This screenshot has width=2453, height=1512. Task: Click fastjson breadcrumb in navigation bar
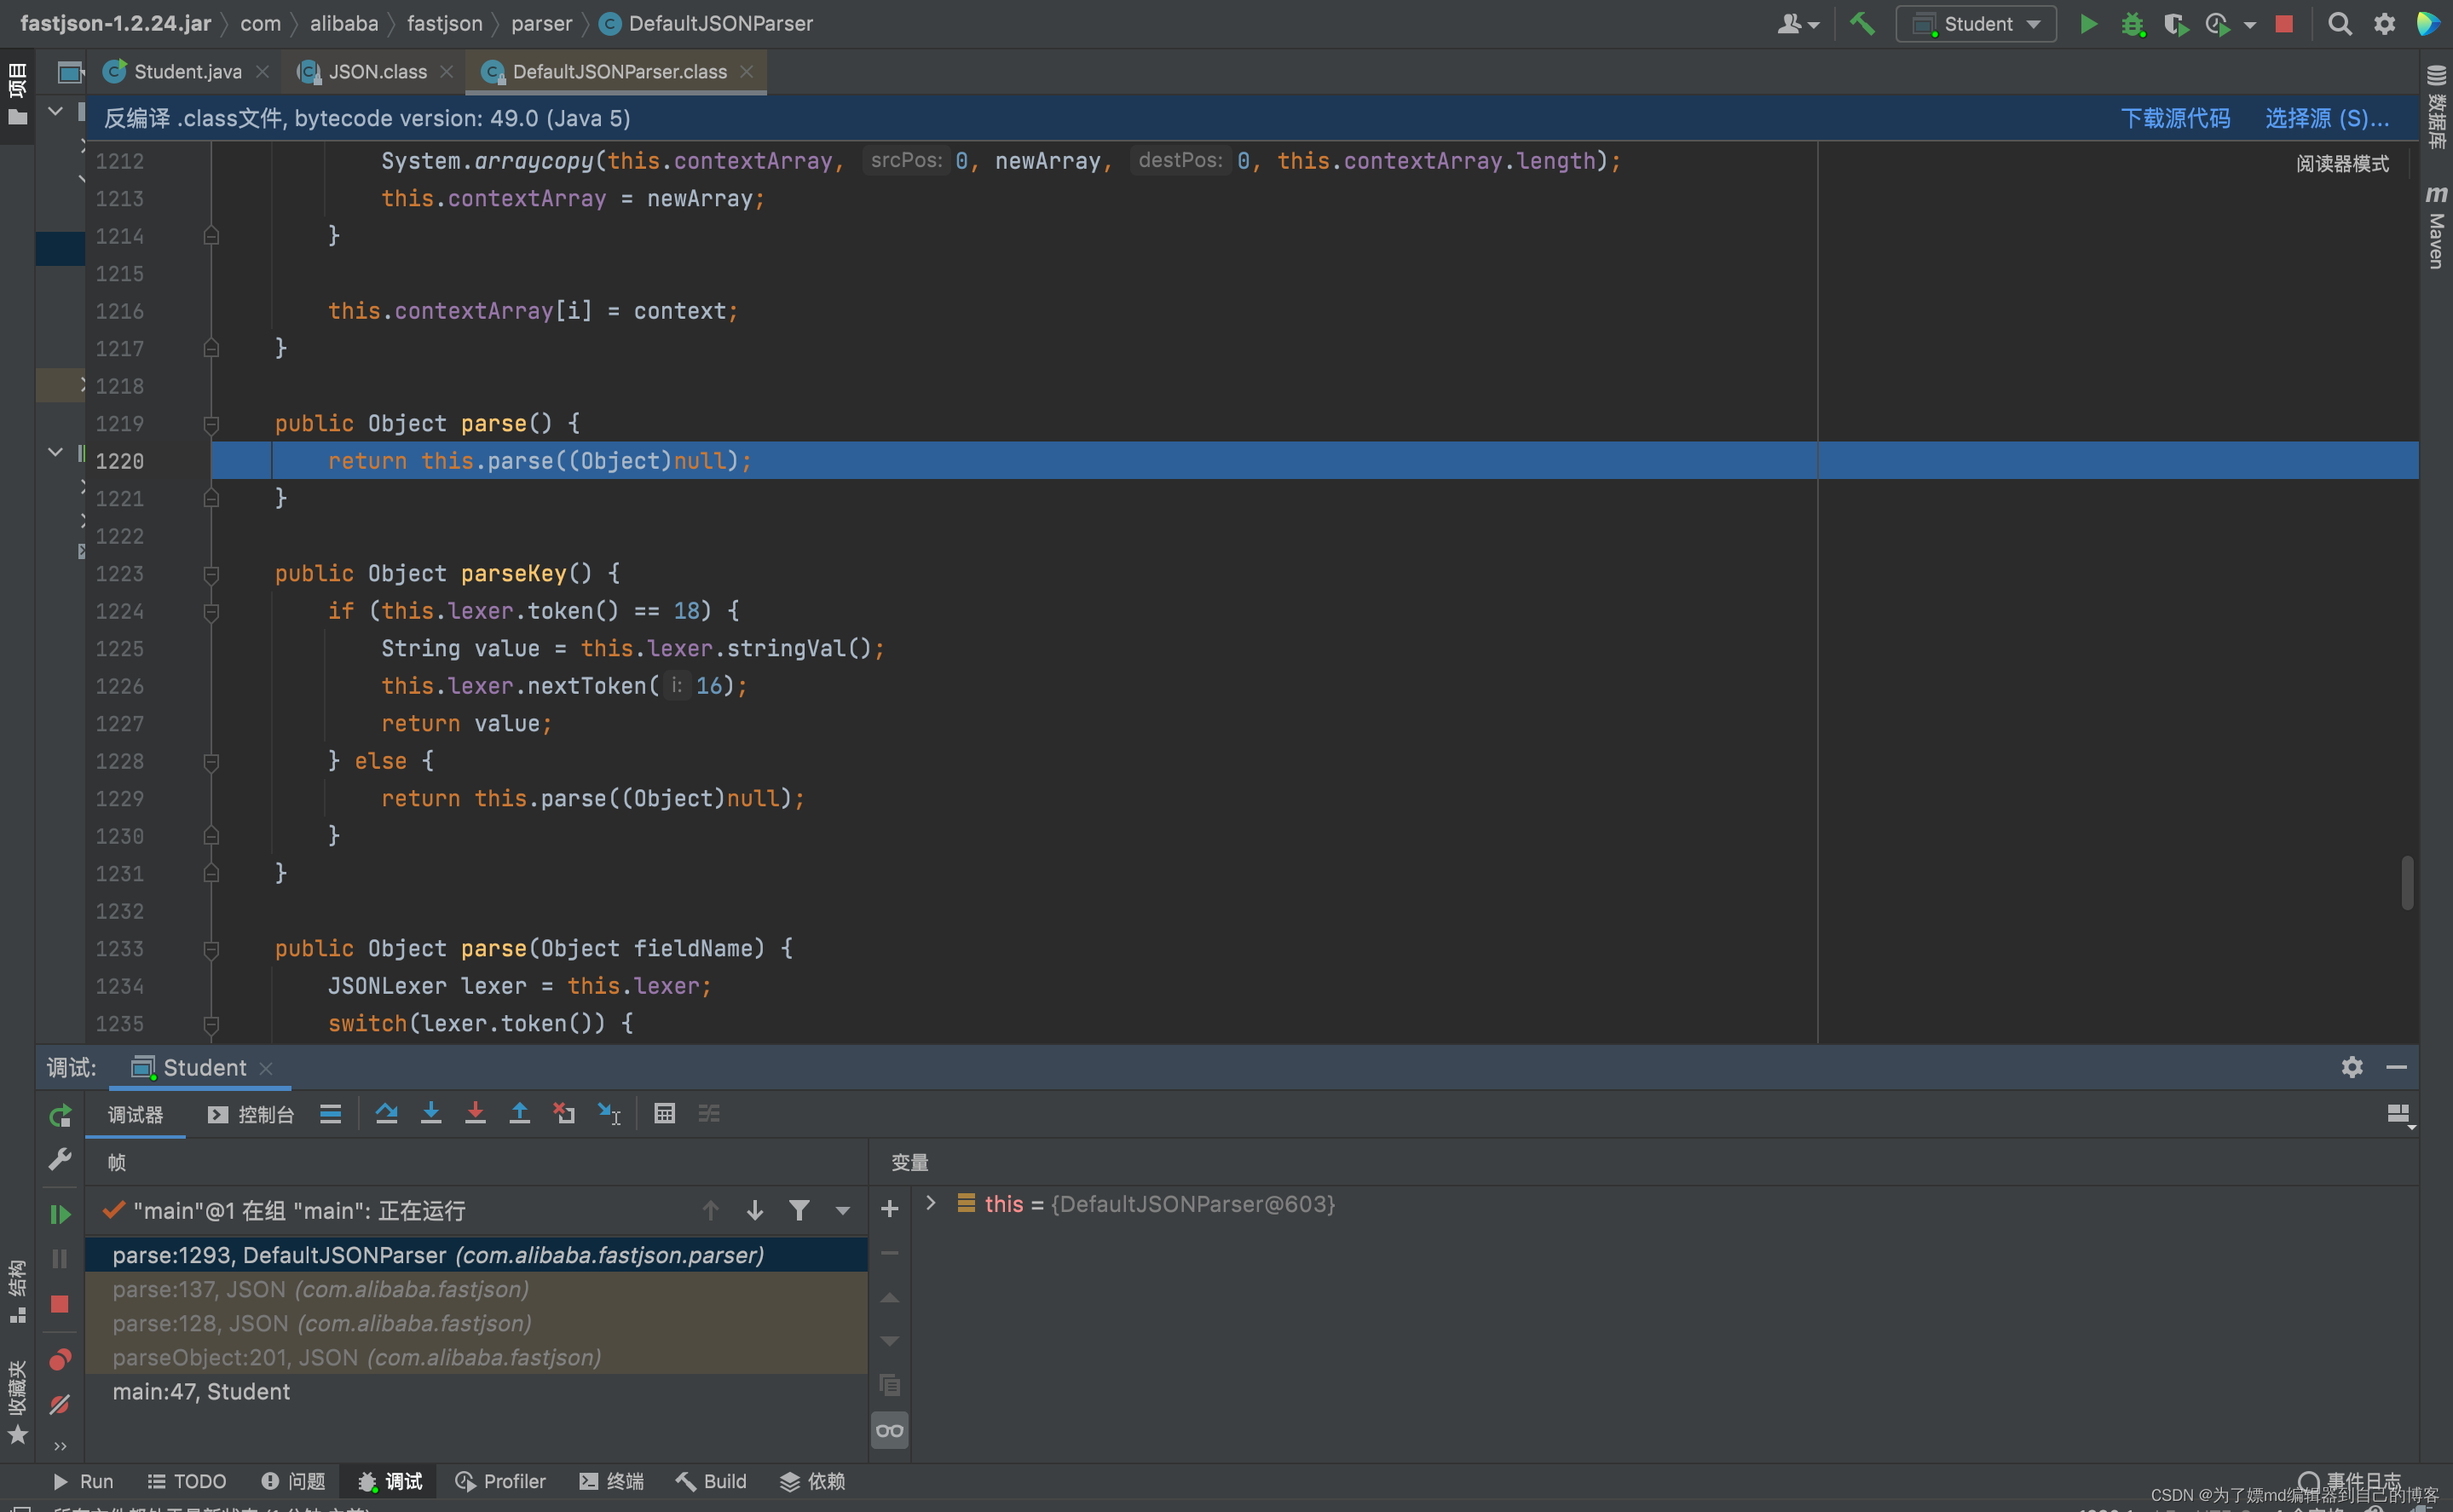pyautogui.click(x=444, y=23)
